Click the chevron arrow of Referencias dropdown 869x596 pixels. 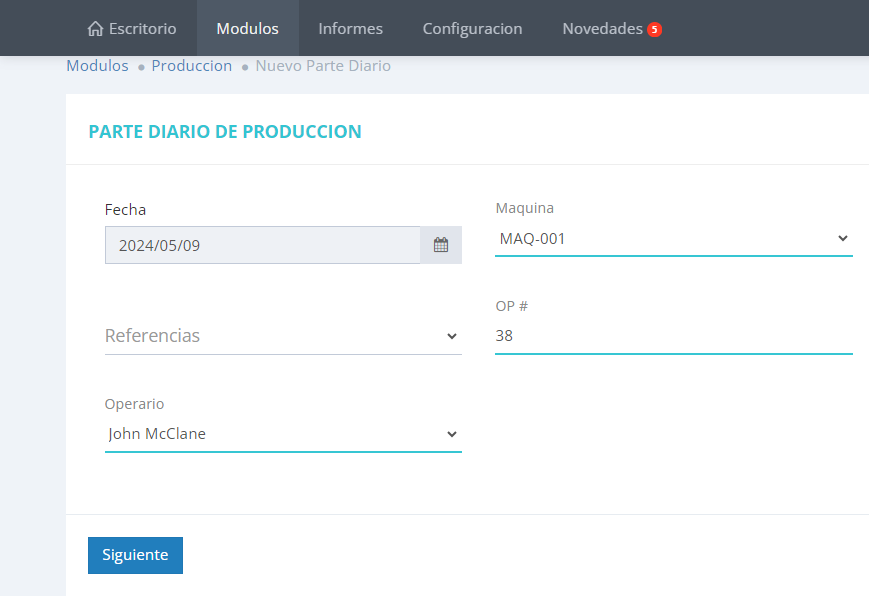pyautogui.click(x=451, y=336)
